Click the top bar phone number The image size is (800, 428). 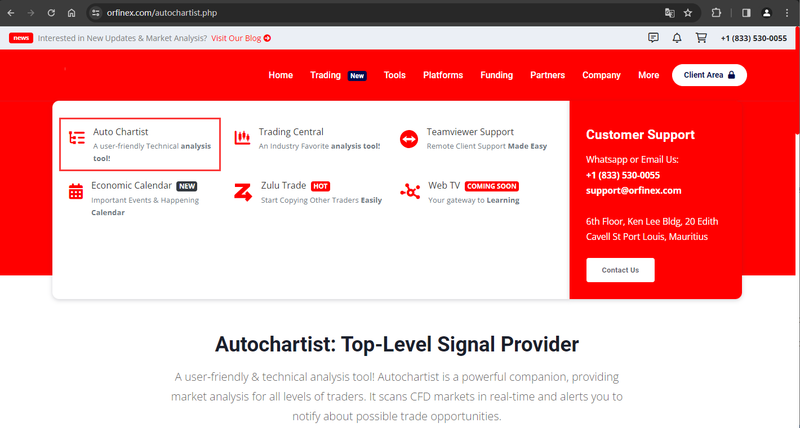754,38
